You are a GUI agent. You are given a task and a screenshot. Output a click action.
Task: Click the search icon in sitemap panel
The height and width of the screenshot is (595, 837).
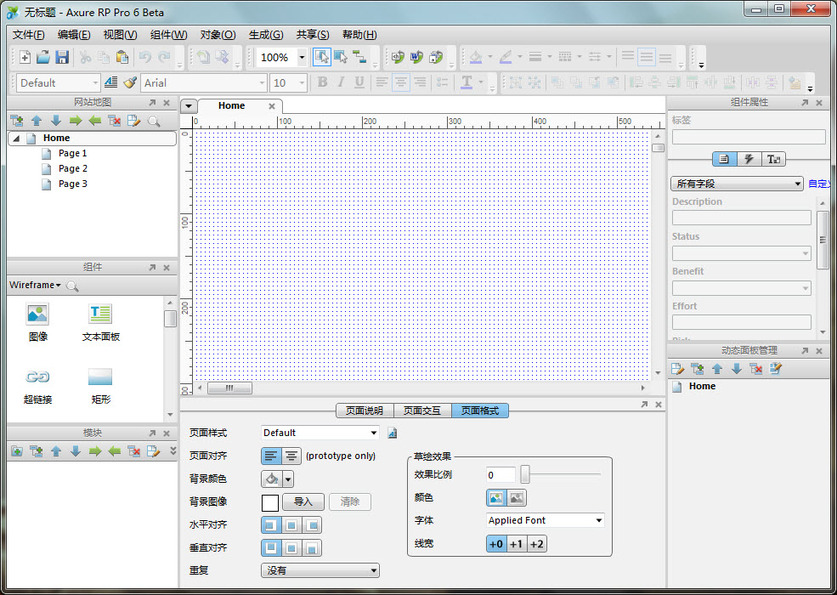(x=154, y=121)
